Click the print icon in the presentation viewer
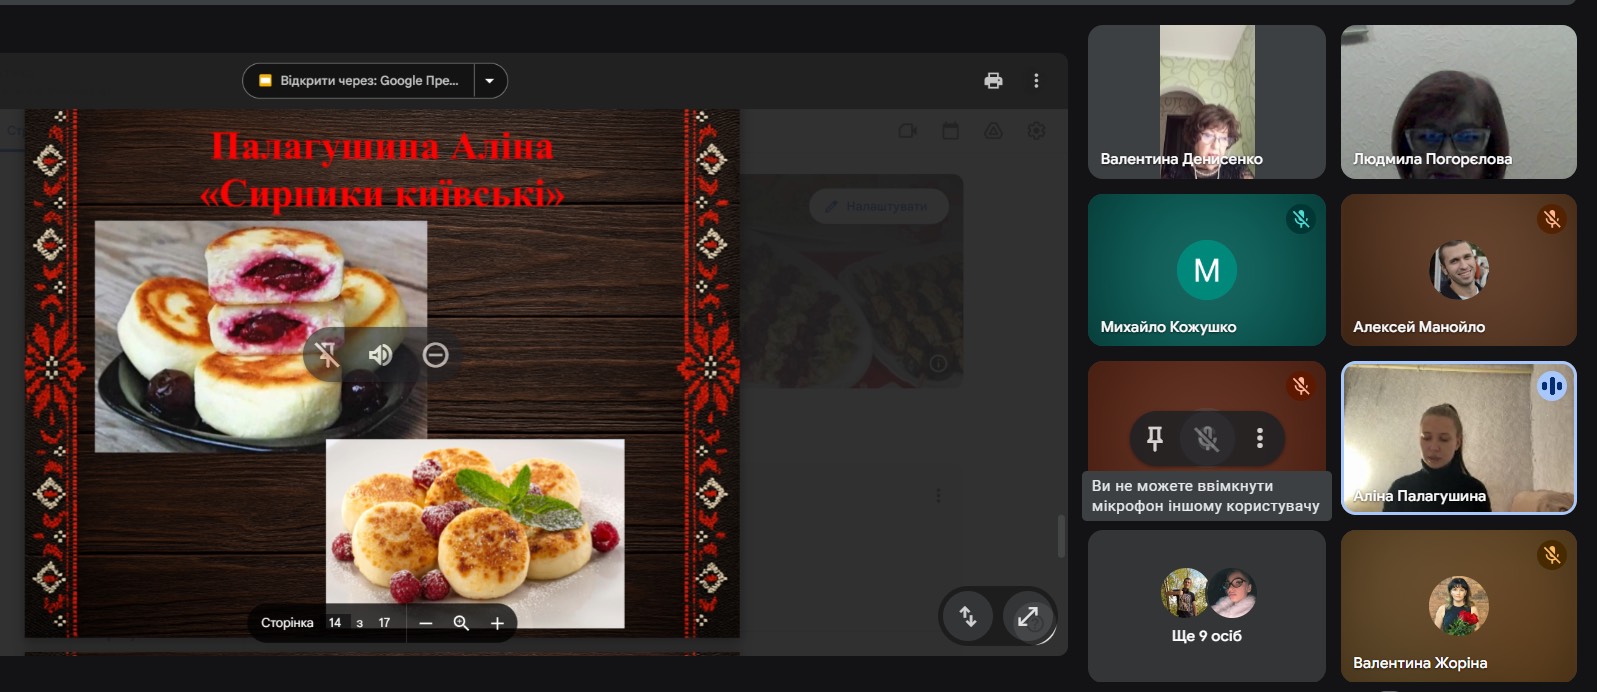 click(993, 81)
